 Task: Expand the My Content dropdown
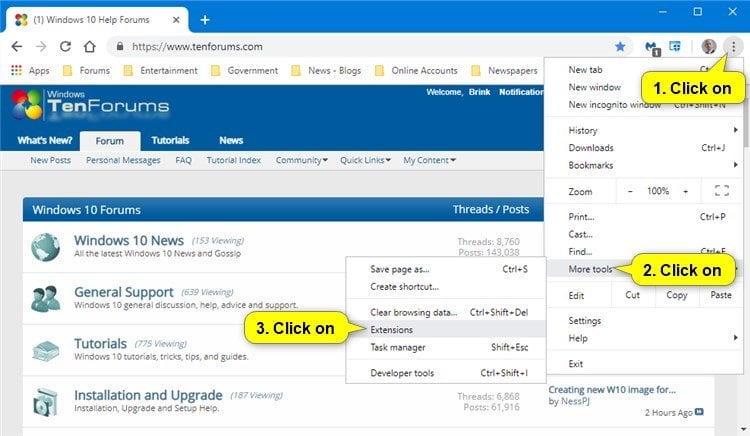coord(429,160)
